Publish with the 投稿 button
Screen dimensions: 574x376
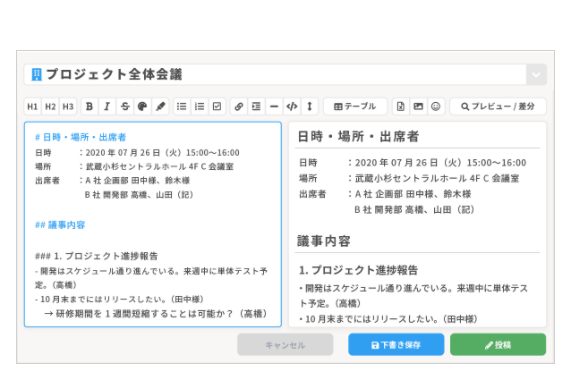tap(498, 345)
